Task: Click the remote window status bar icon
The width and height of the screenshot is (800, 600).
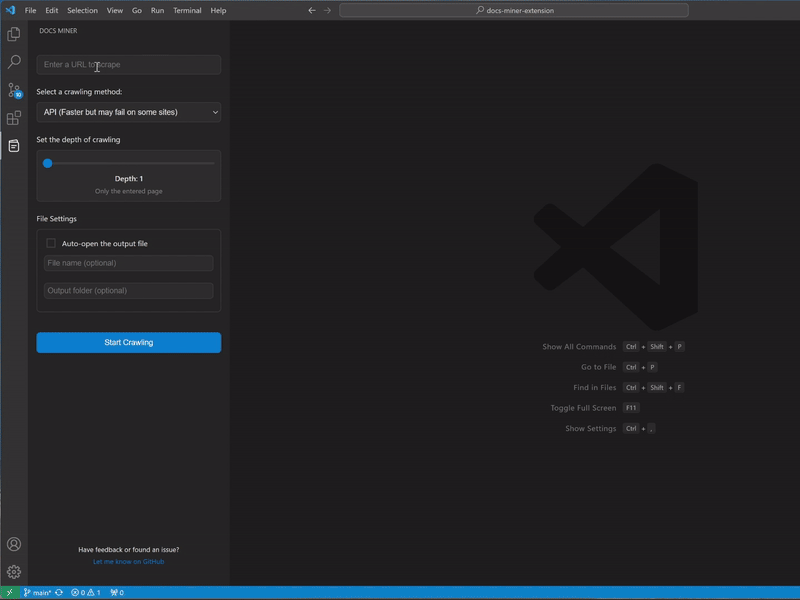Action: tap(9, 593)
